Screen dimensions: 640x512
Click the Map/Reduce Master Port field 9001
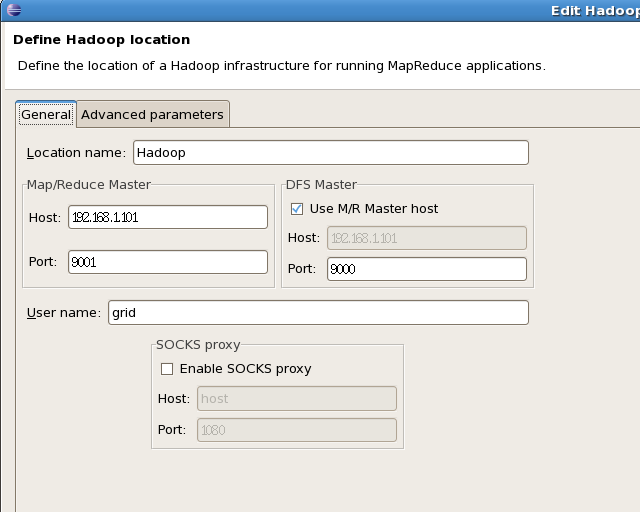[168, 262]
